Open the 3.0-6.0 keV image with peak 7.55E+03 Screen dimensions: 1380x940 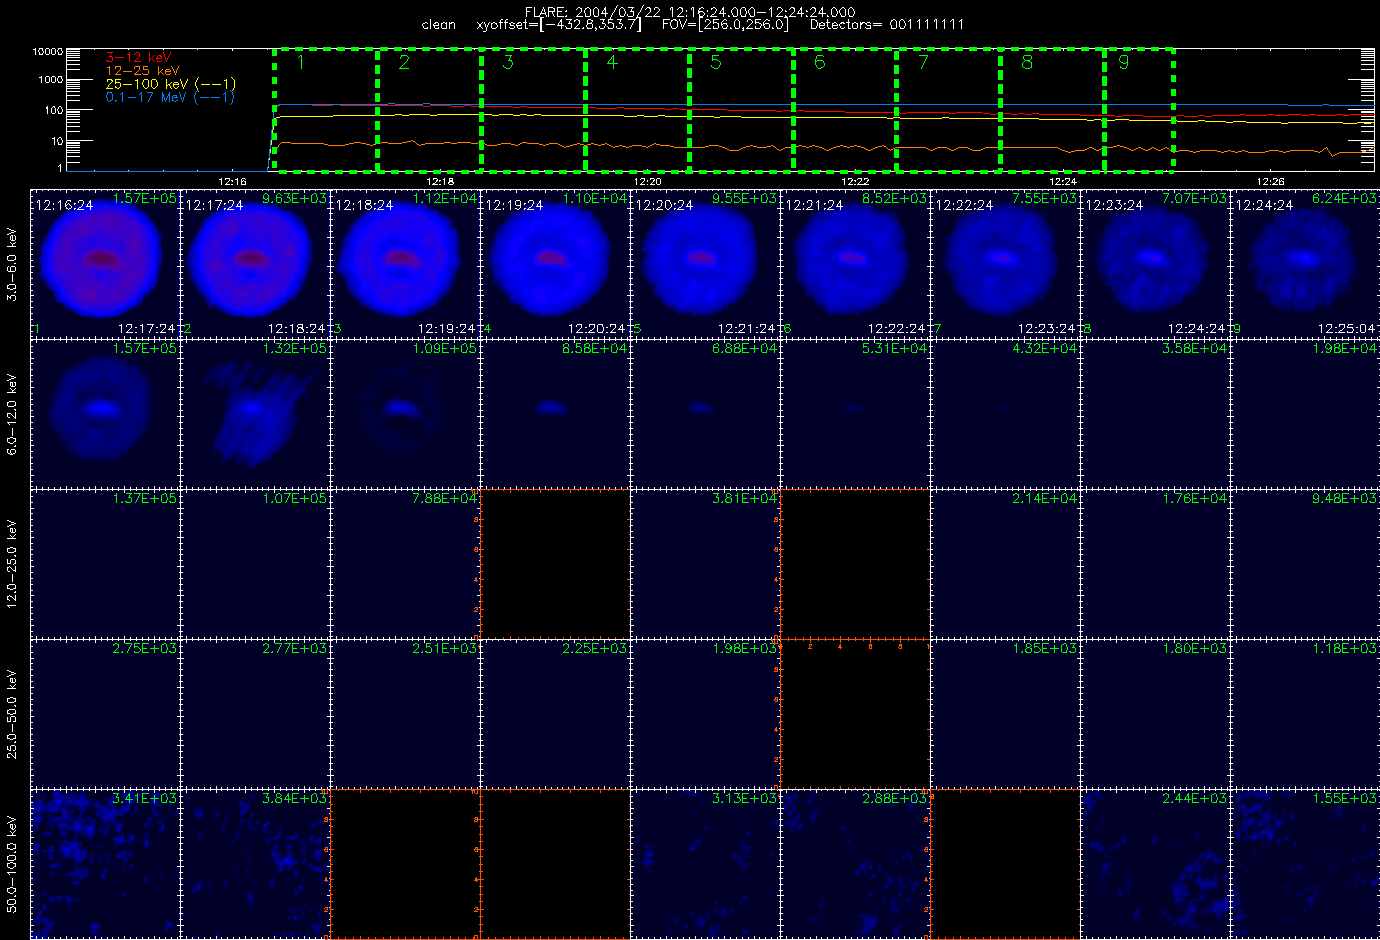pyautogui.click(x=1005, y=263)
